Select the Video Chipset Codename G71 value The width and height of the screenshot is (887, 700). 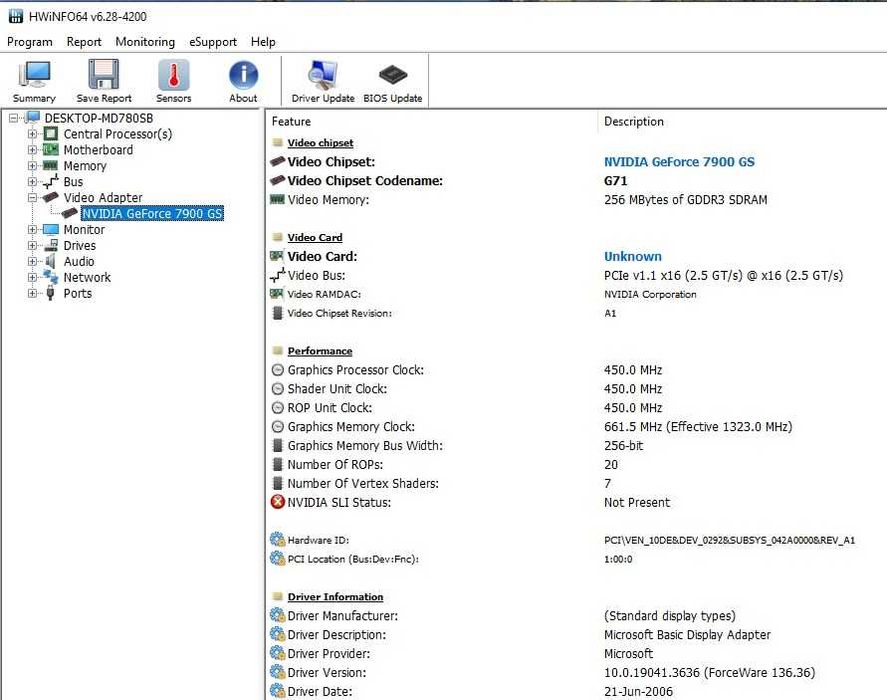tap(615, 181)
